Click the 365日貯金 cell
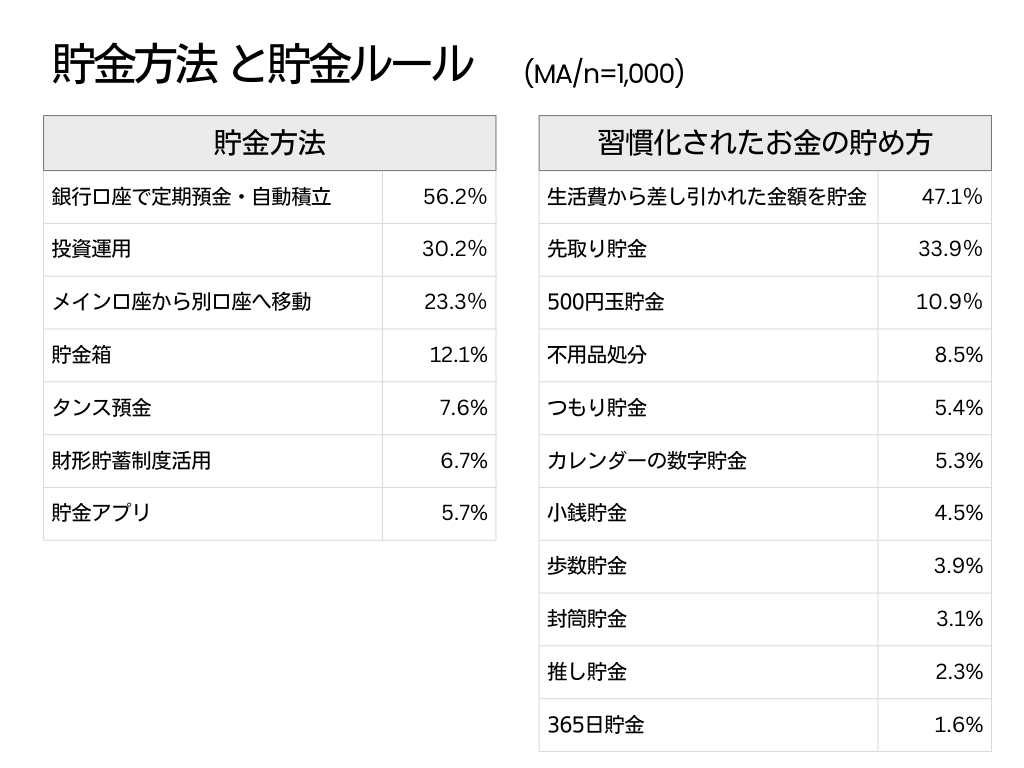Screen dimensions: 1024x768 [595, 725]
